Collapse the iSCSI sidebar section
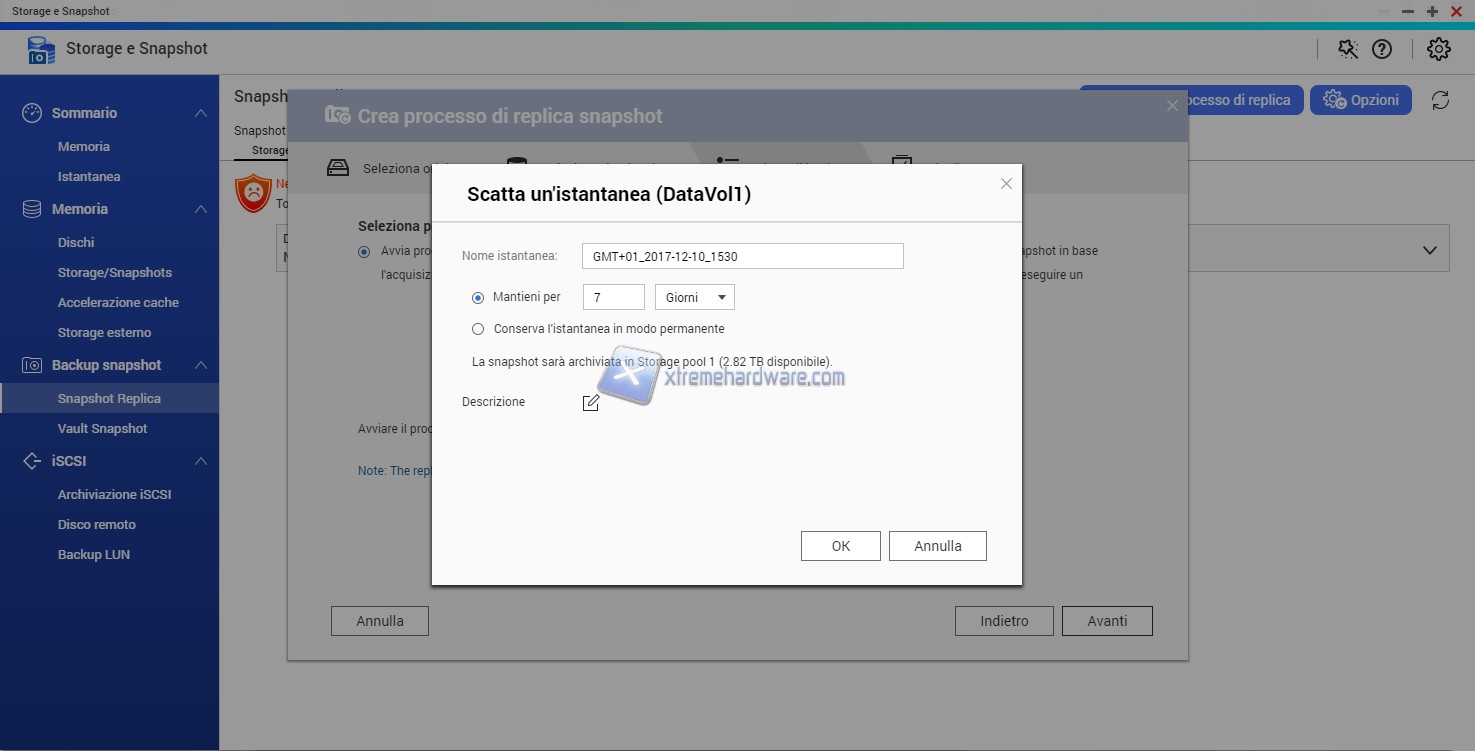Viewport: 1475px width, 751px height. point(201,461)
